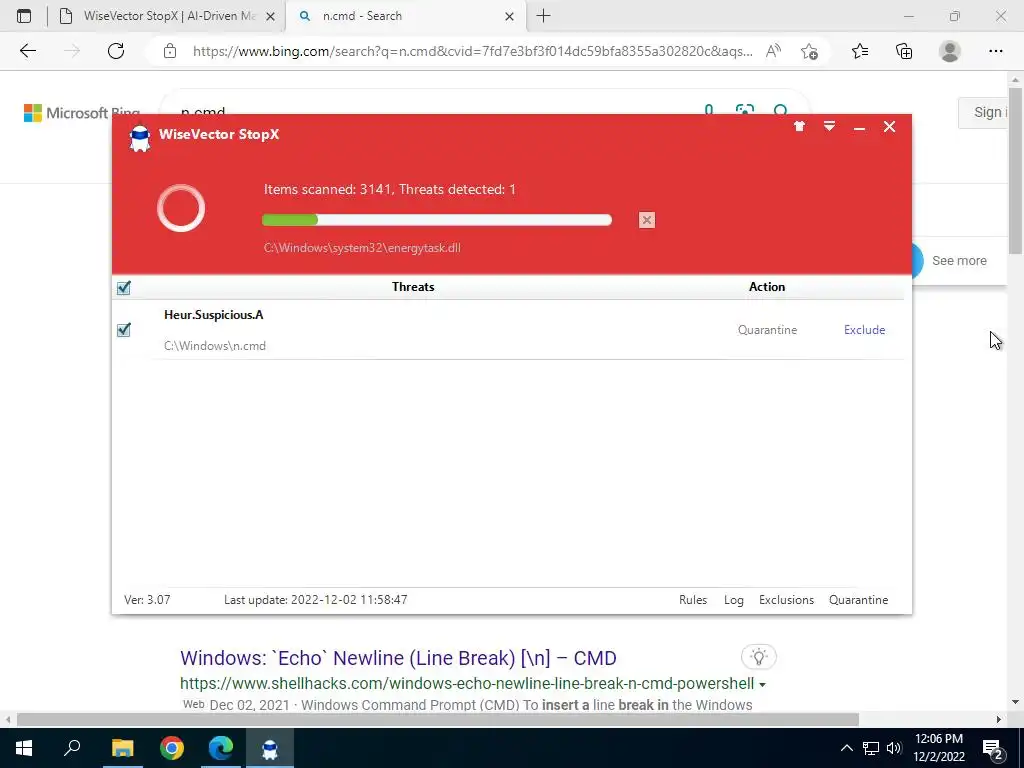Open the Windows Start menu
This screenshot has height=768, width=1024.
[x=24, y=748]
